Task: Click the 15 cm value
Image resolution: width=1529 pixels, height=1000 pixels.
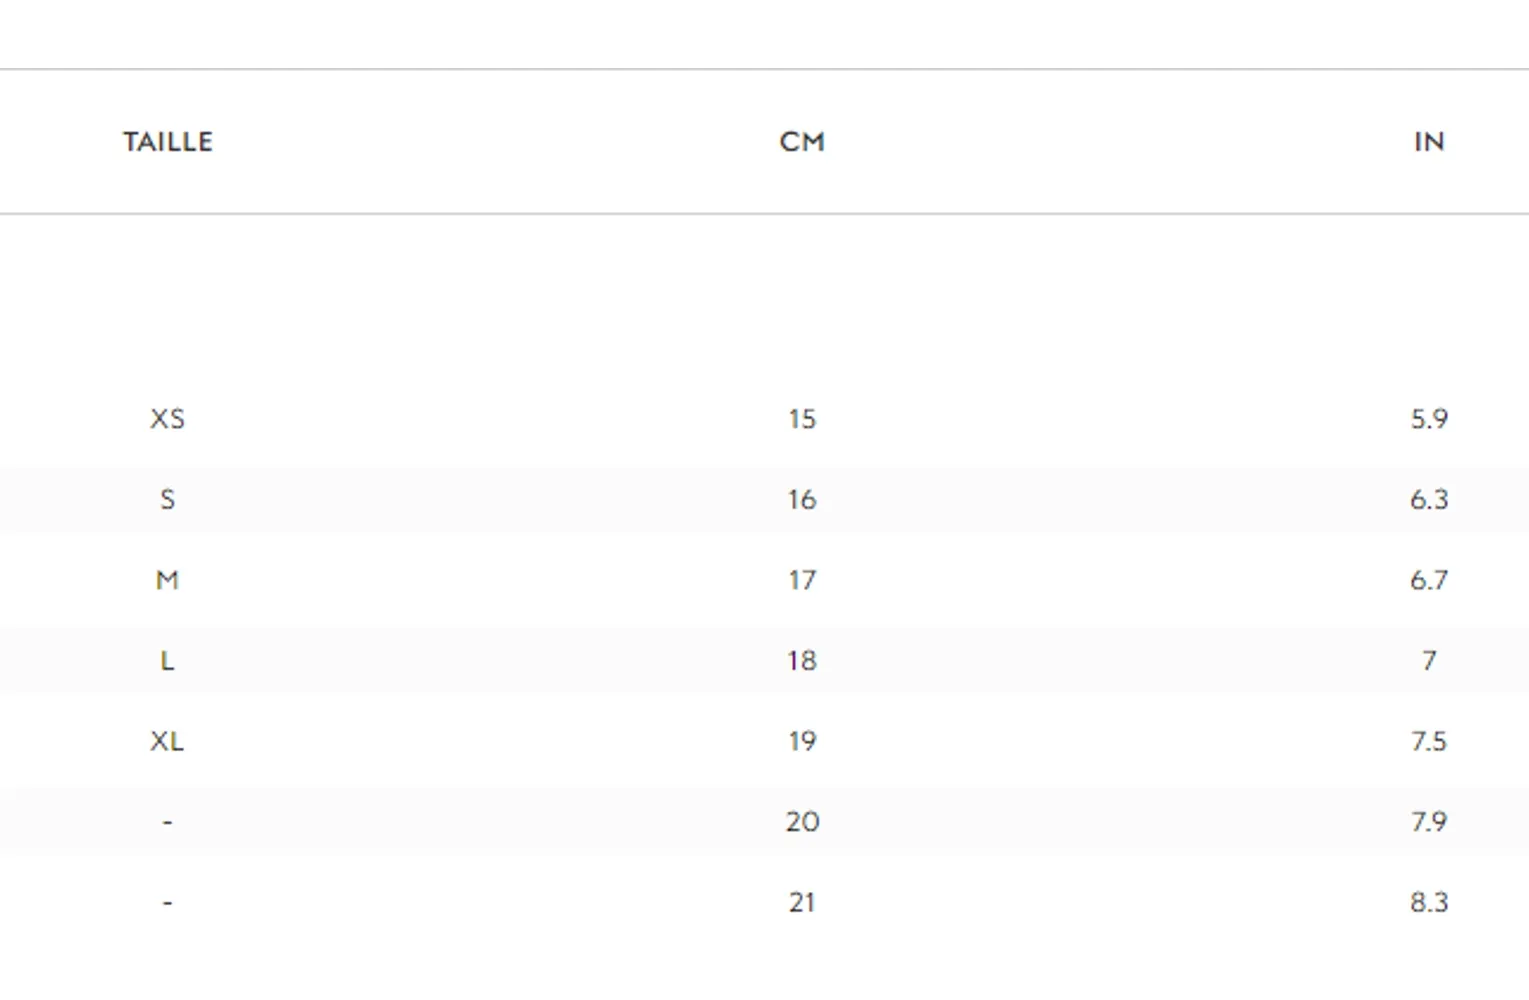Action: point(802,419)
